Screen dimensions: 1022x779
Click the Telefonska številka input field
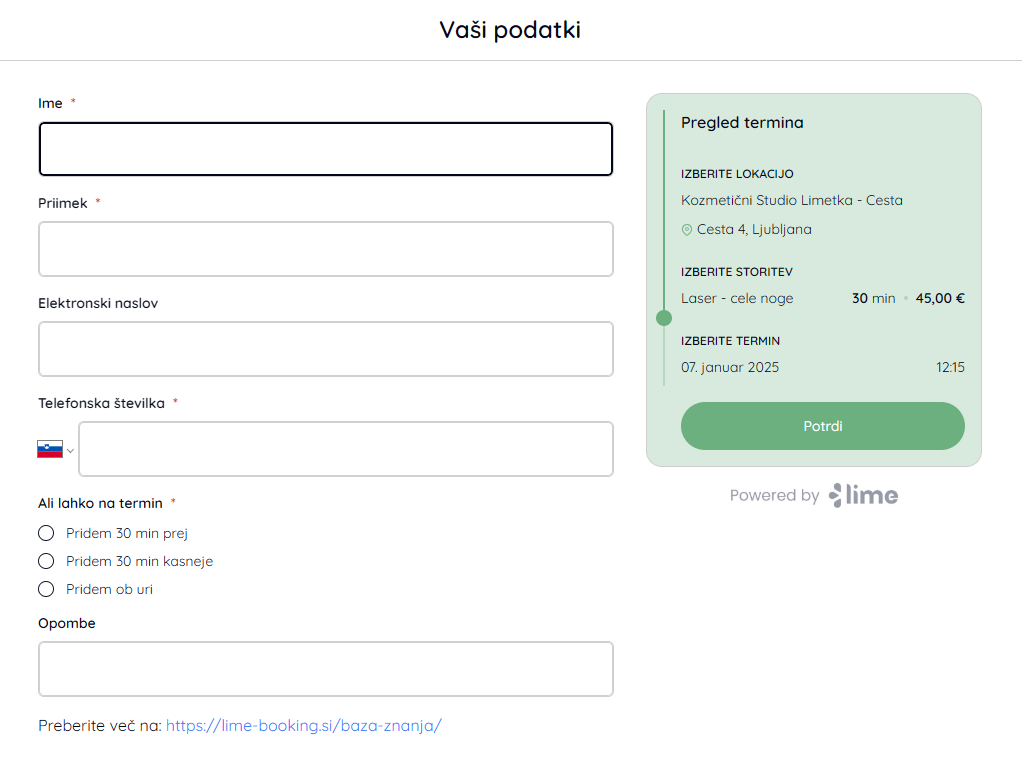click(x=346, y=449)
